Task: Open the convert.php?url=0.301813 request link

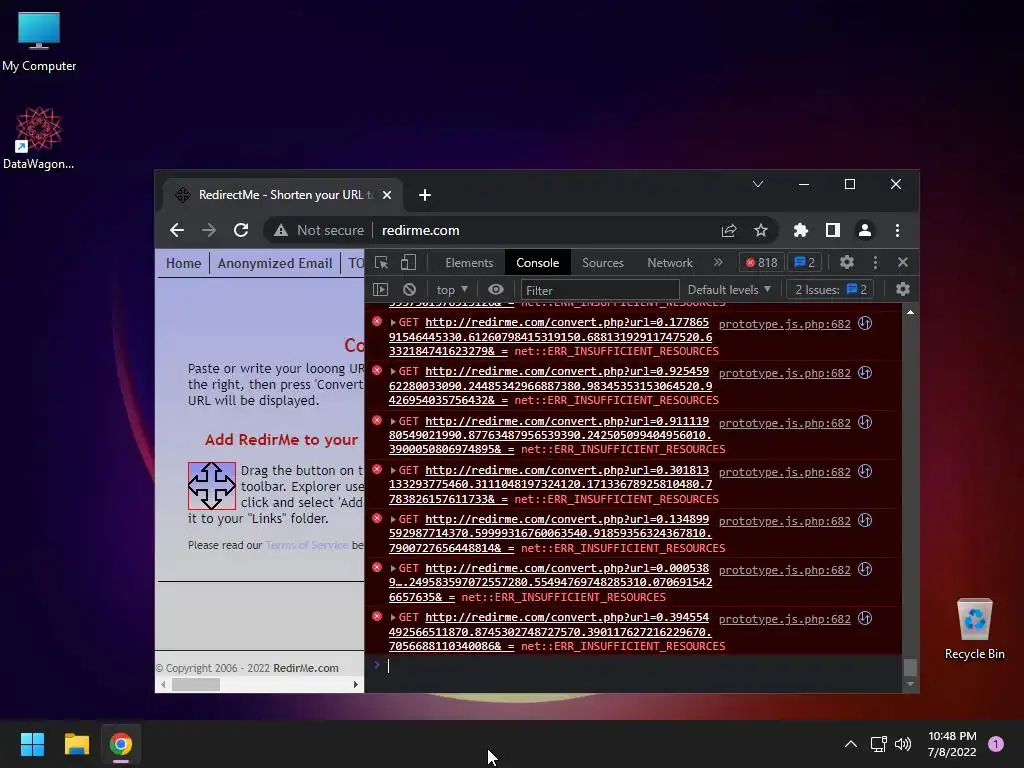Action: [551, 485]
